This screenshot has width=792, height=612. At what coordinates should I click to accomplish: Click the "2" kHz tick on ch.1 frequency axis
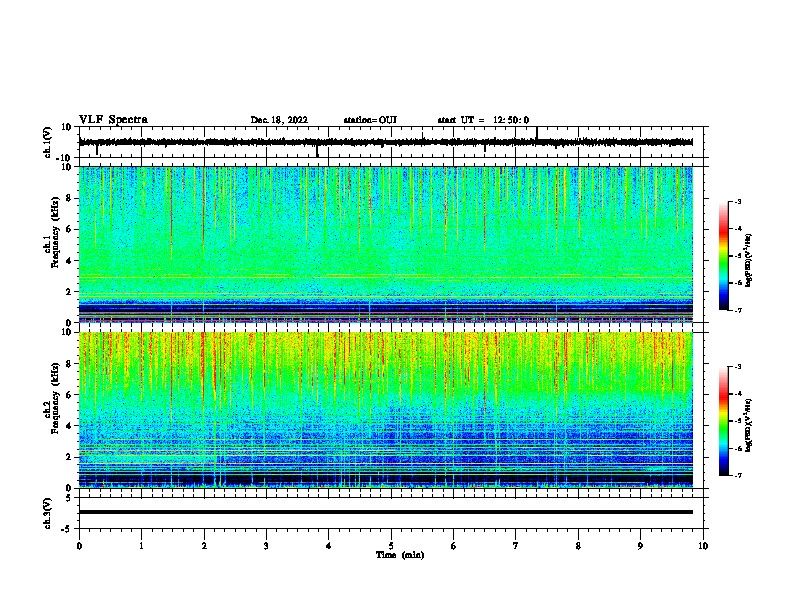click(x=69, y=291)
